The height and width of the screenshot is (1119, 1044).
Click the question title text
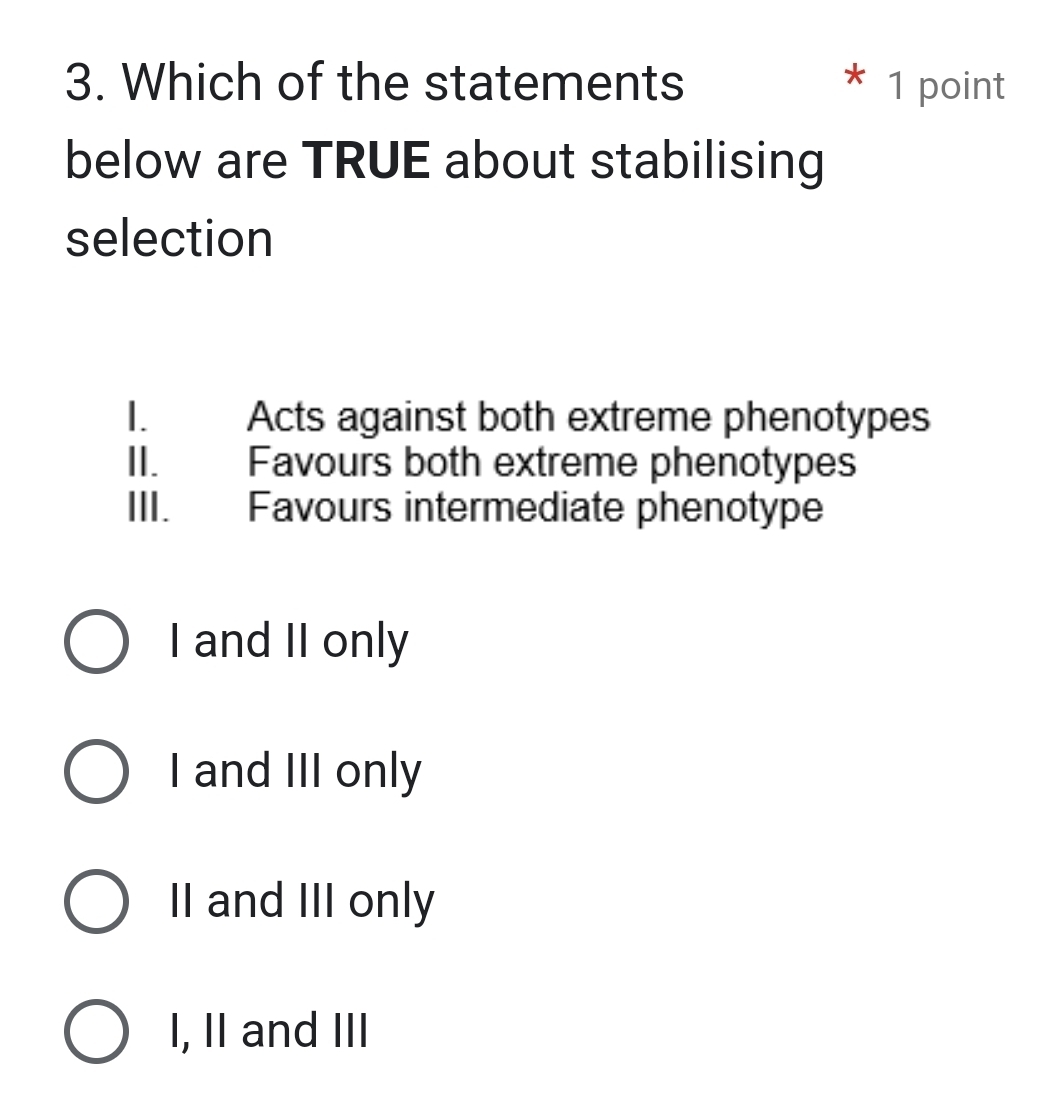click(x=373, y=83)
